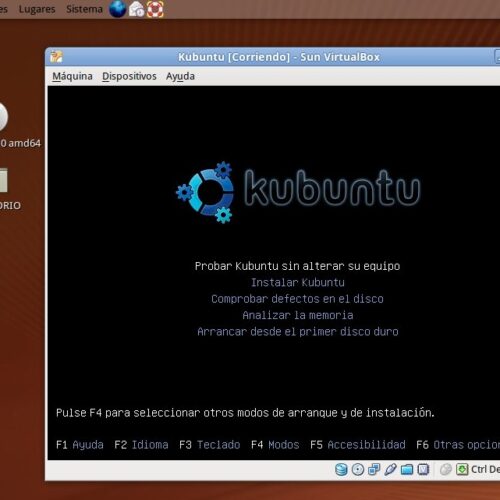
Task: Open the Ayuda menu in VirtualBox
Action: (x=180, y=76)
